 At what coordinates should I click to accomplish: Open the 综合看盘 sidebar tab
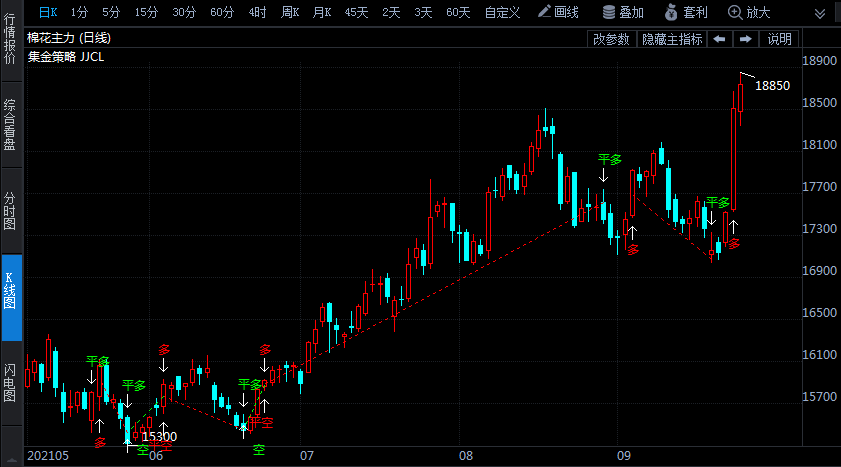[11, 125]
